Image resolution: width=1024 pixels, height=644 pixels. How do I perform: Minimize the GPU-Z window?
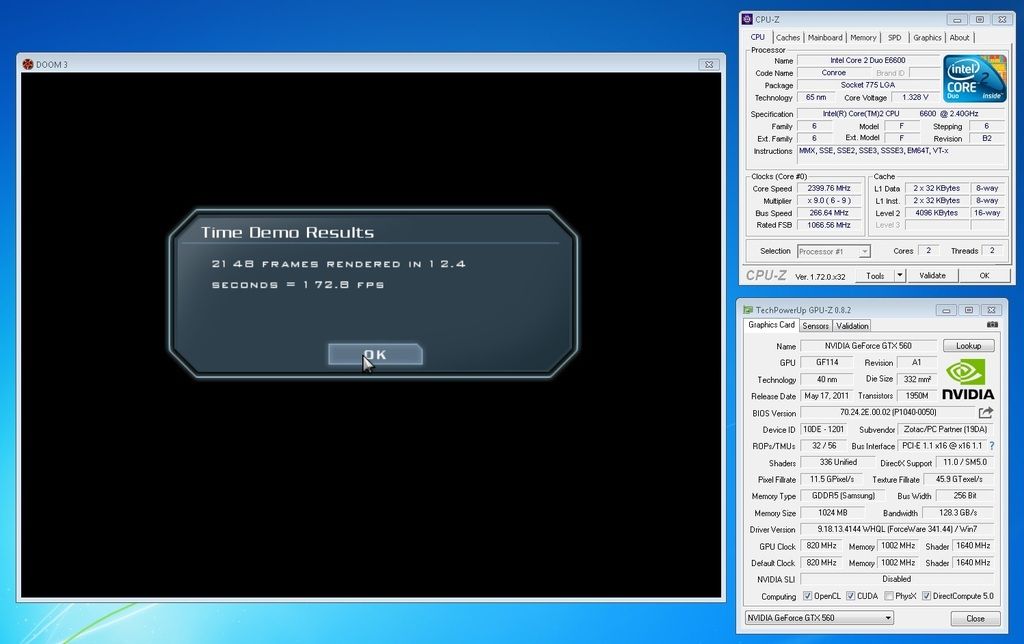point(946,310)
